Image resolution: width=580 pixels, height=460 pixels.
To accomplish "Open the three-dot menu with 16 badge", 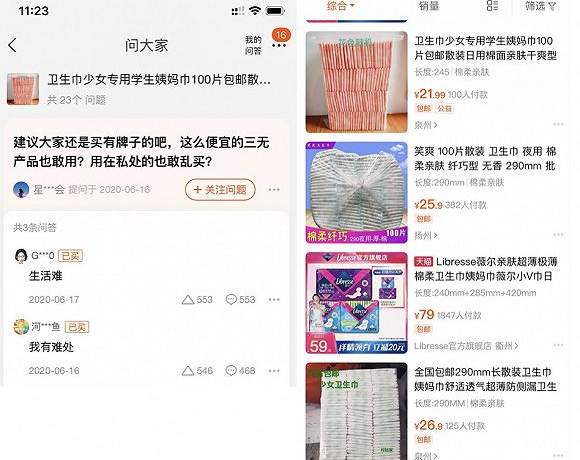I will pyautogui.click(x=279, y=45).
